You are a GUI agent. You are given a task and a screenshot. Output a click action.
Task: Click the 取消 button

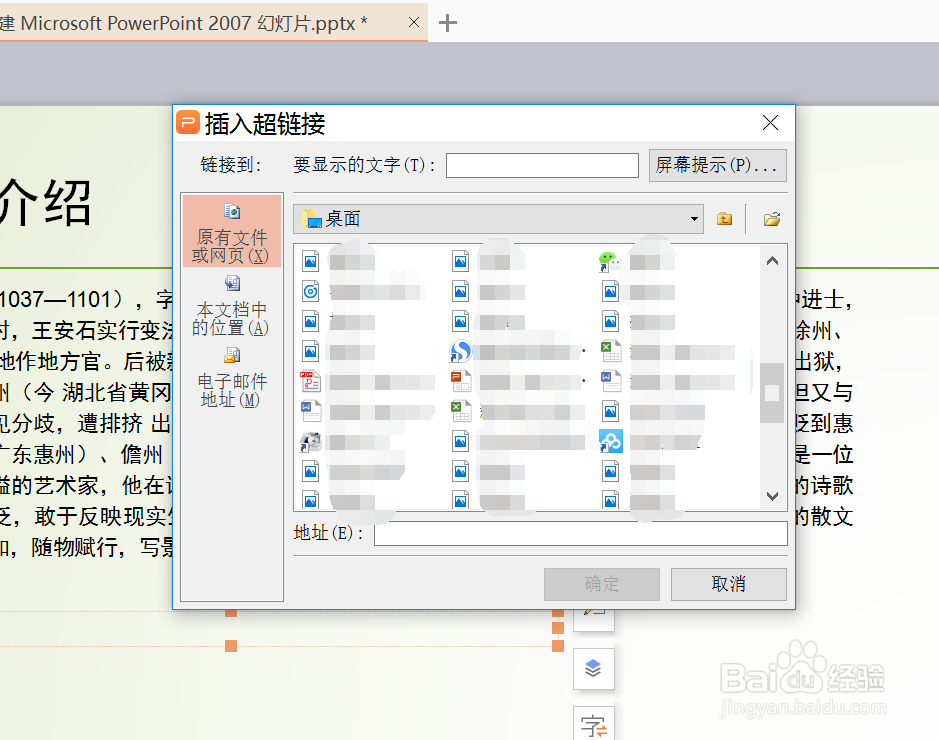(x=728, y=584)
